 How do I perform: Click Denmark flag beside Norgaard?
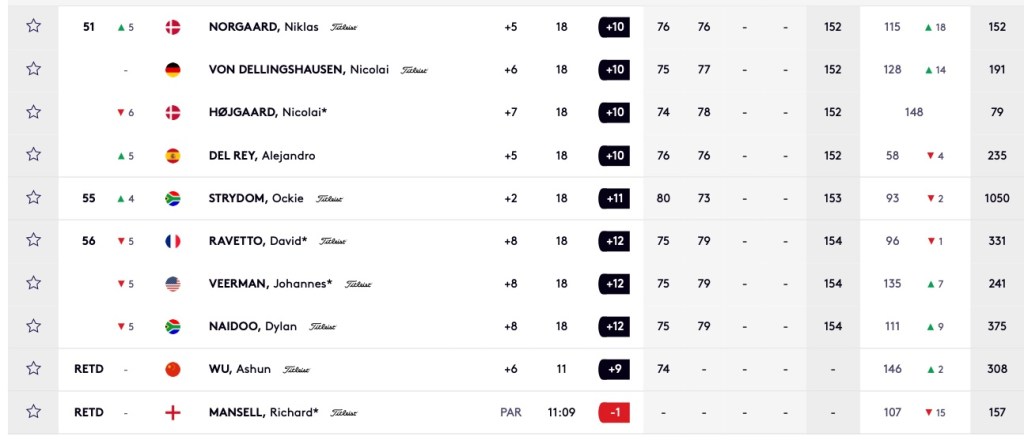172,26
